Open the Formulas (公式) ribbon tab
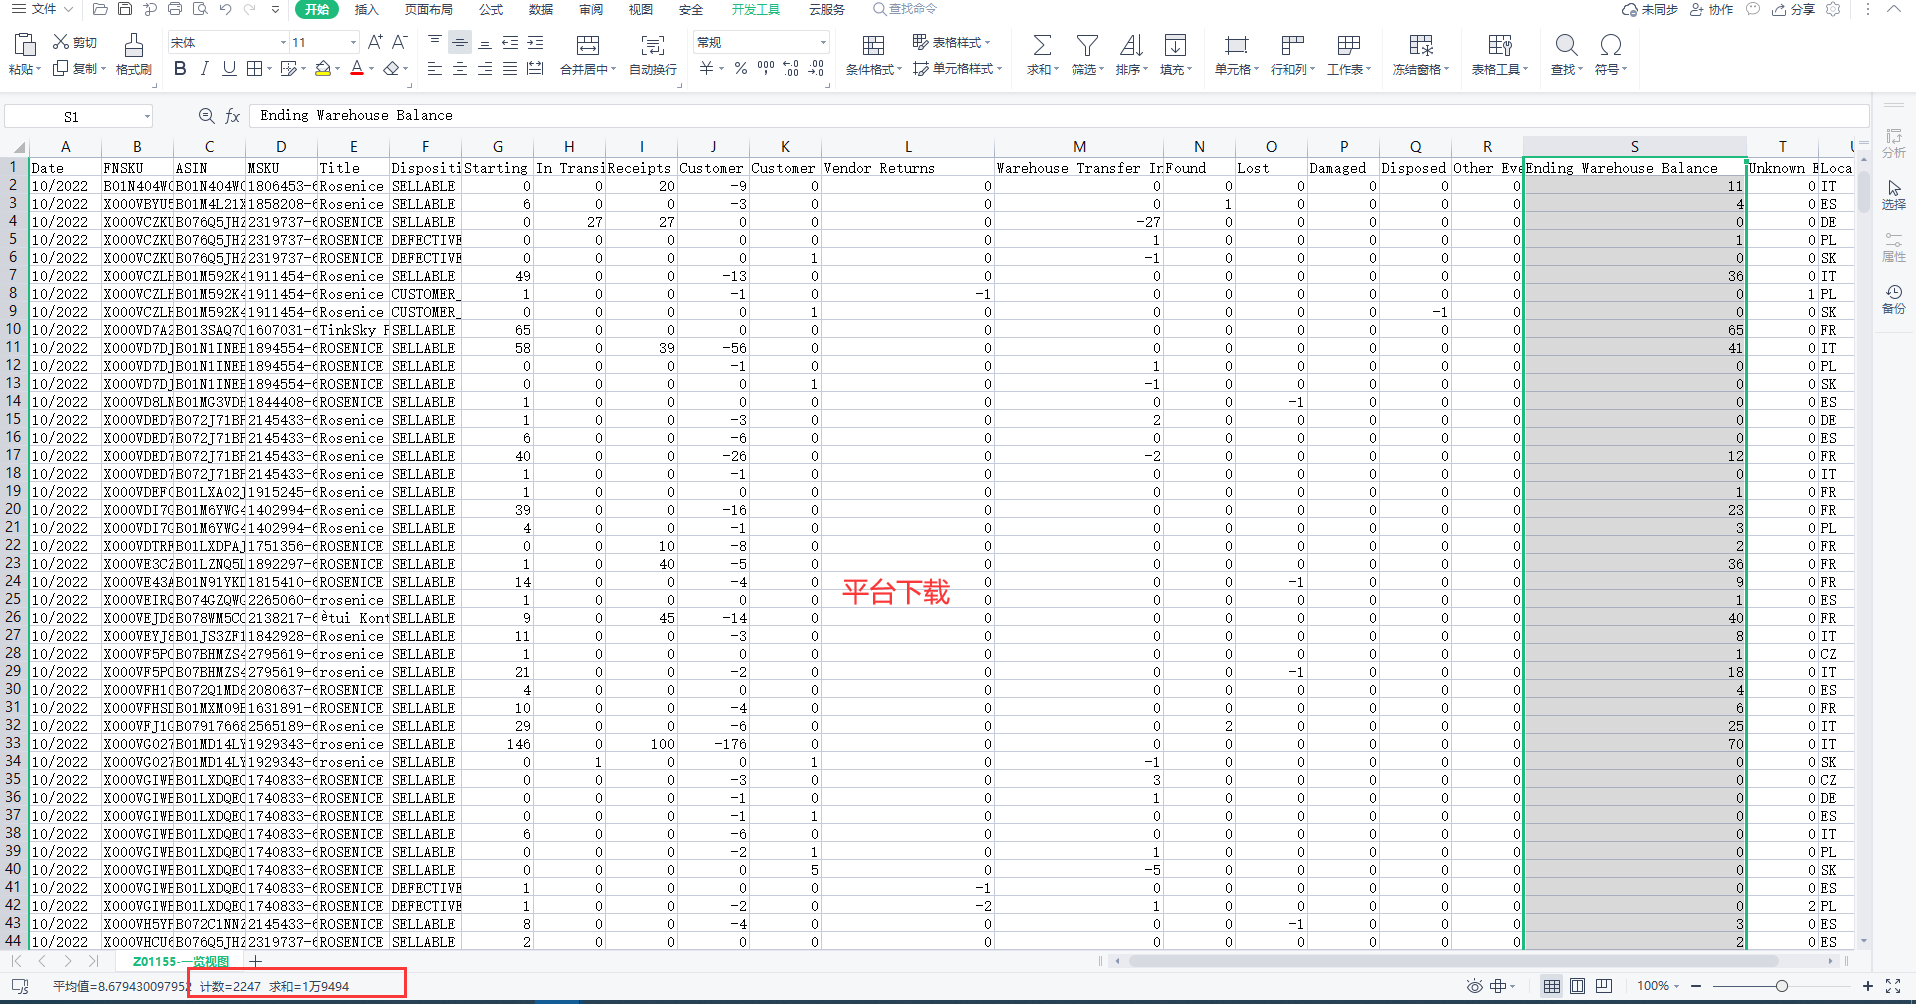This screenshot has height=1004, width=1916. coord(491,9)
